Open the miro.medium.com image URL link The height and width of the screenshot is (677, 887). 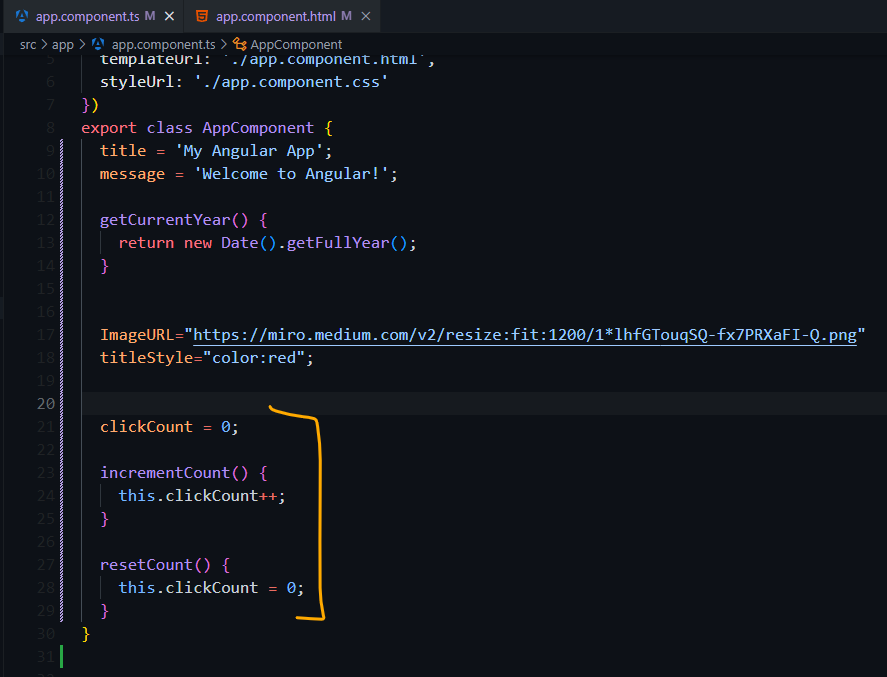(525, 335)
